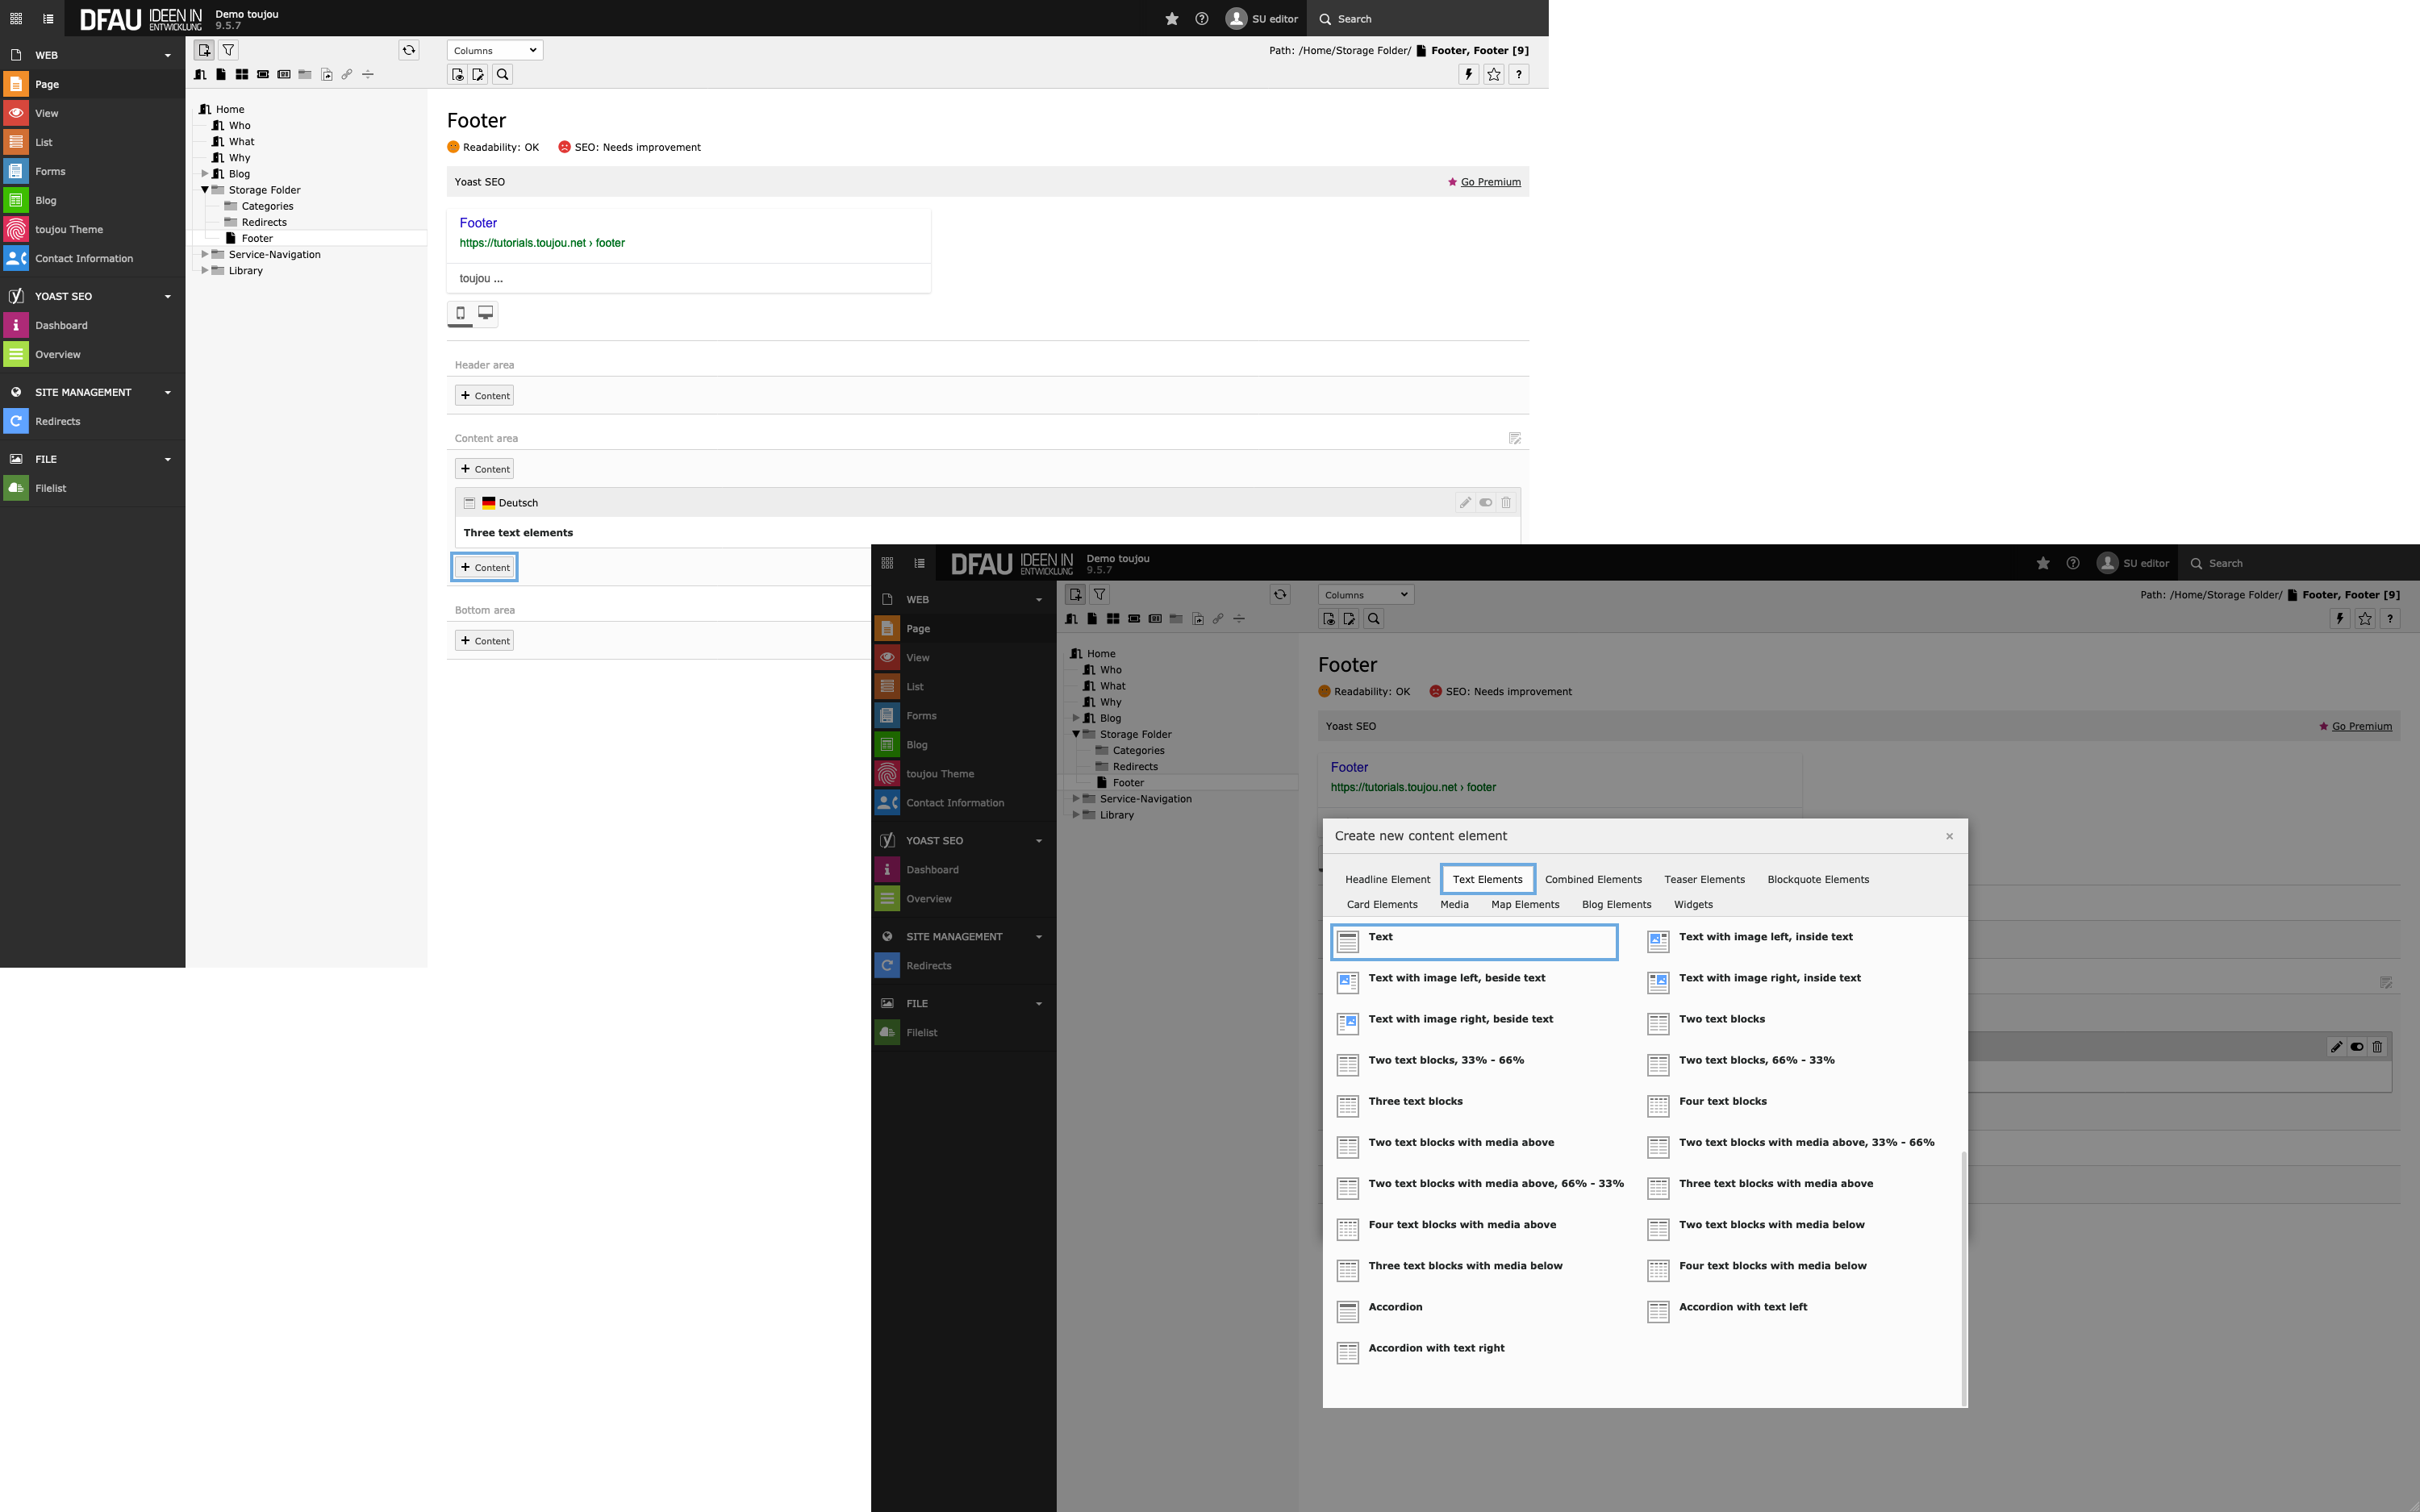Open the Teaser Elements tab
This screenshot has width=2420, height=1512.
[x=1704, y=879]
